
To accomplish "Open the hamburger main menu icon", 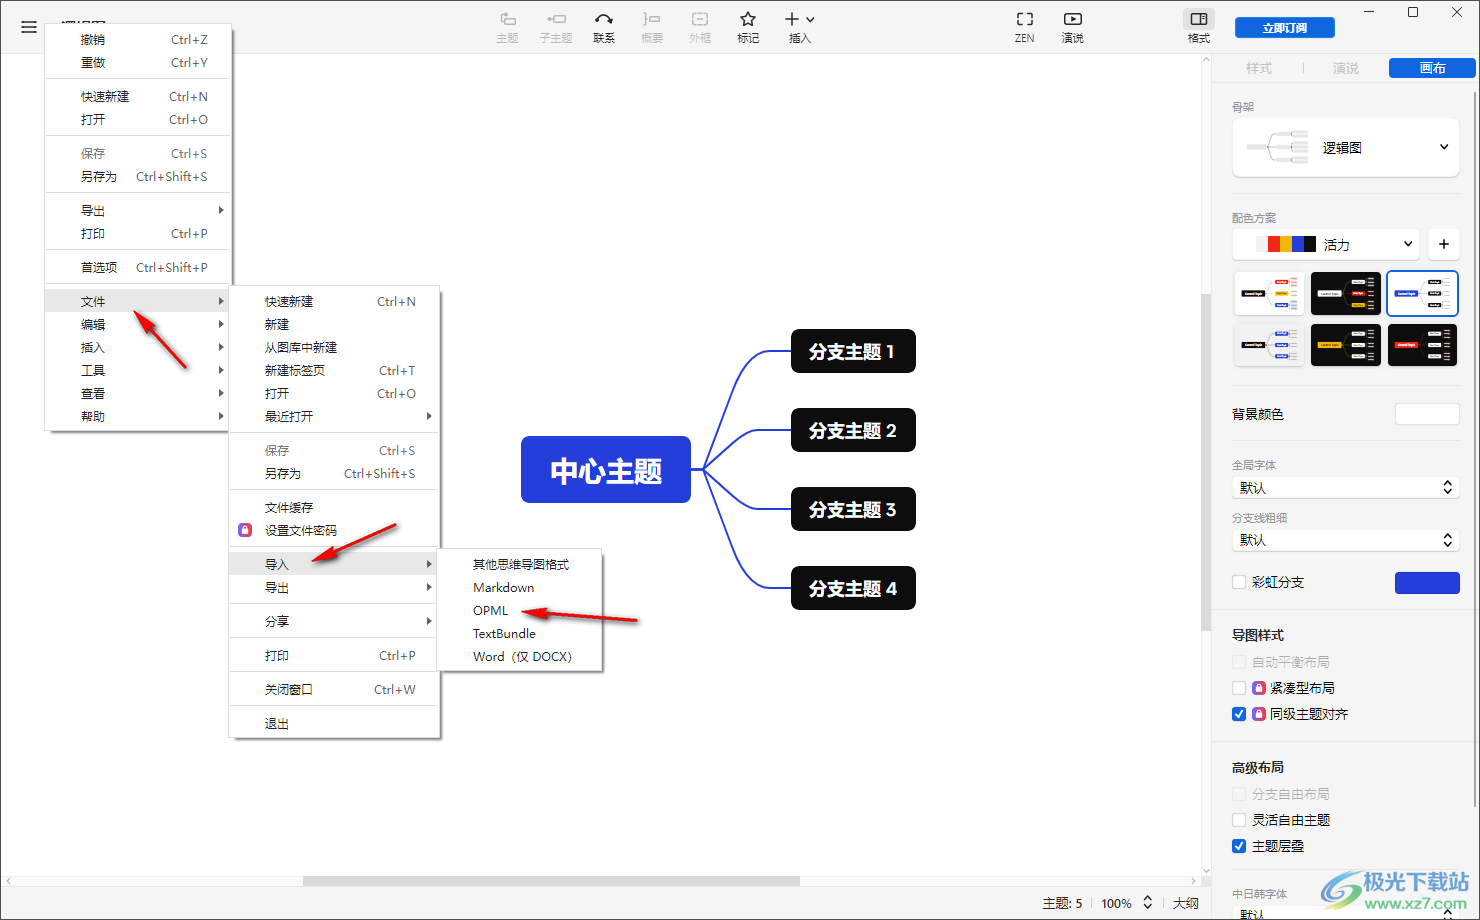I will [29, 28].
